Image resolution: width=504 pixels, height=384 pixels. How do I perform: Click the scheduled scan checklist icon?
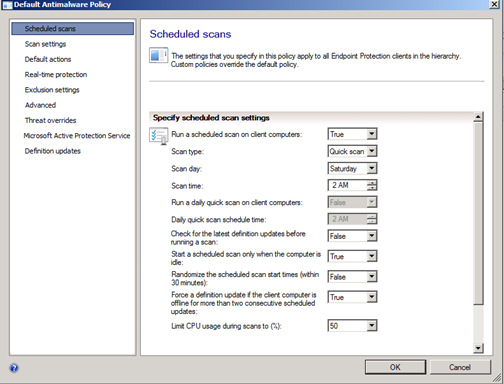coord(158,136)
